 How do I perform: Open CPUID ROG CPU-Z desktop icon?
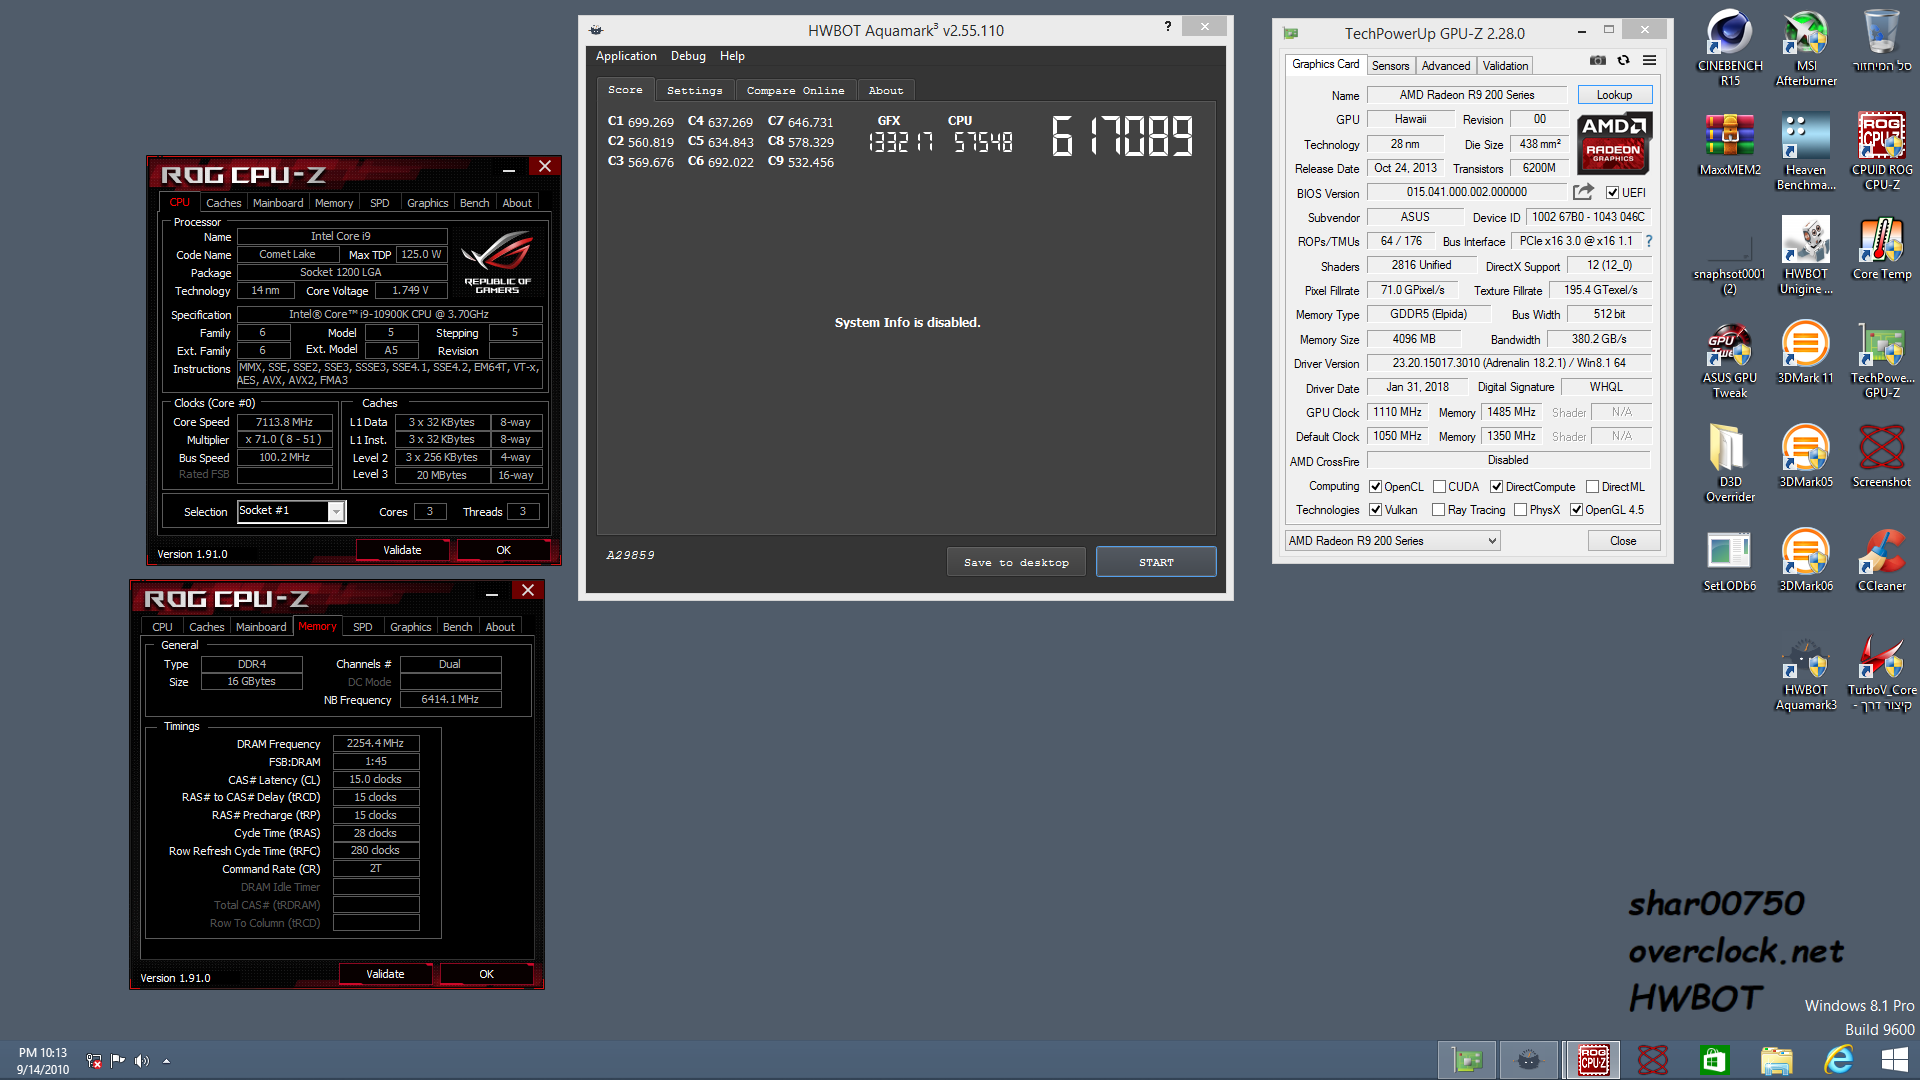pyautogui.click(x=1882, y=151)
